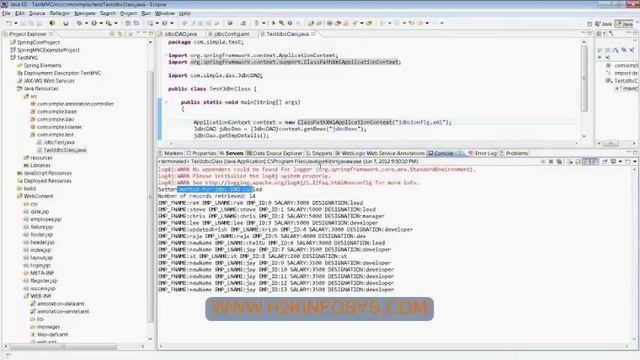Close the TestJdbcClass.java editor tab

pos(313,34)
